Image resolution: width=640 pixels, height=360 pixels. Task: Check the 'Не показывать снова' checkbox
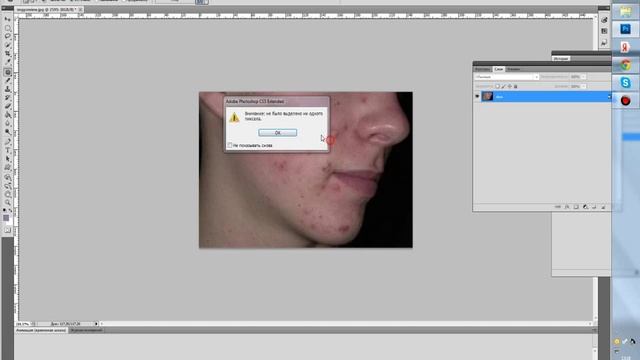[230, 145]
